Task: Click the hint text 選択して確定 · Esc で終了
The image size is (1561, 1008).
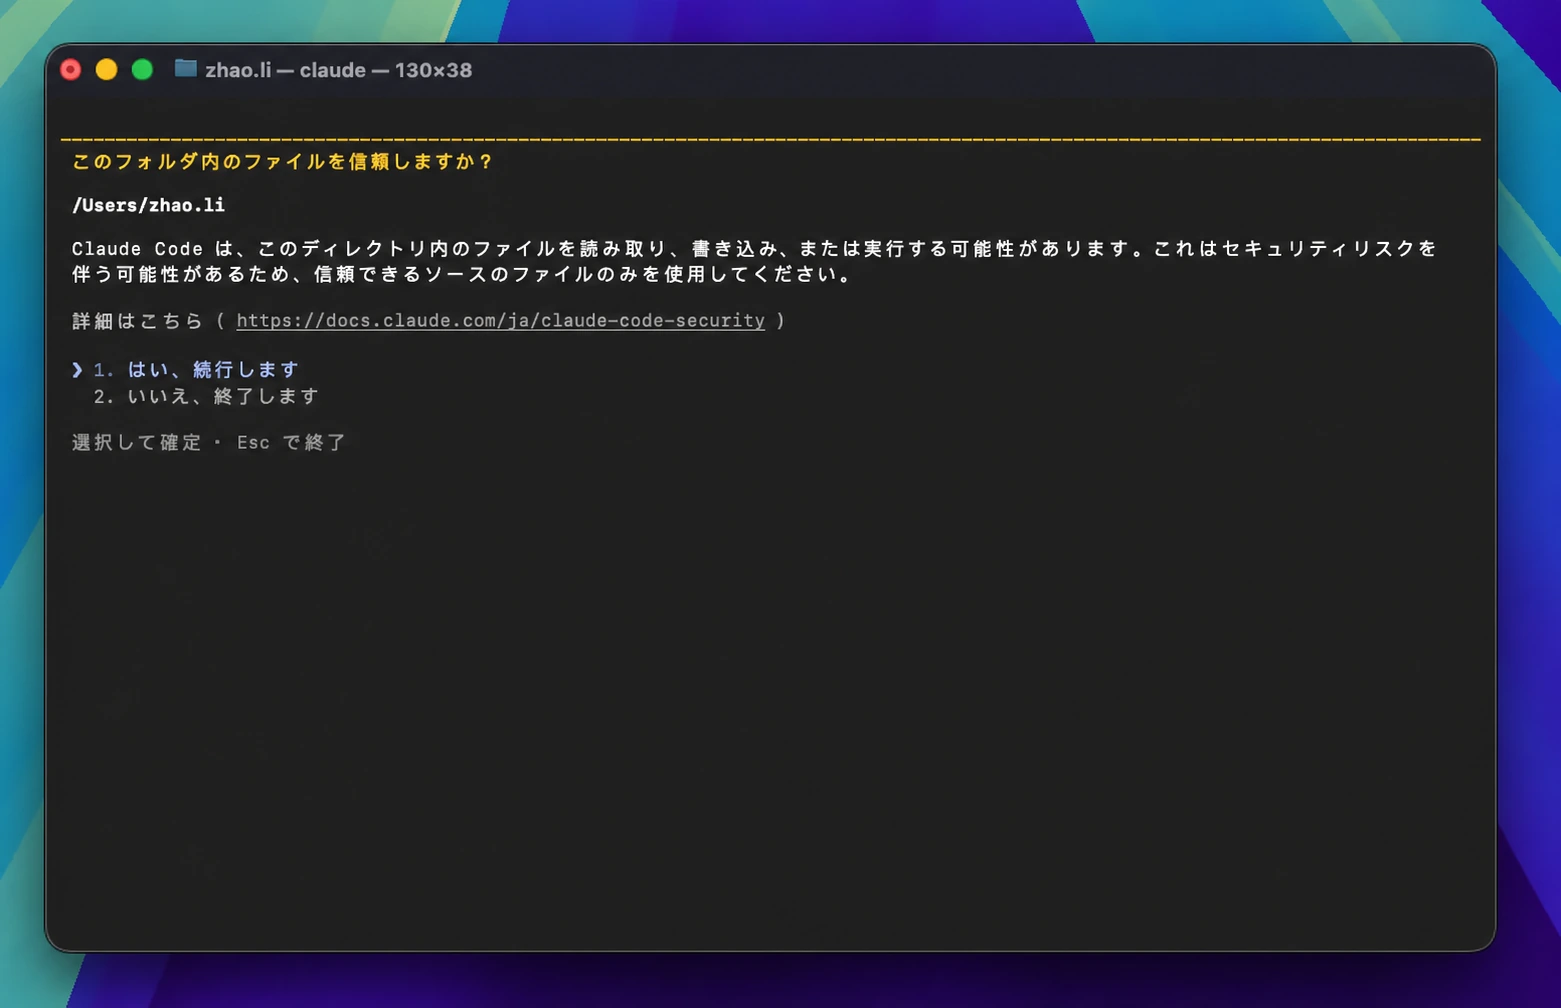Action: tap(209, 443)
